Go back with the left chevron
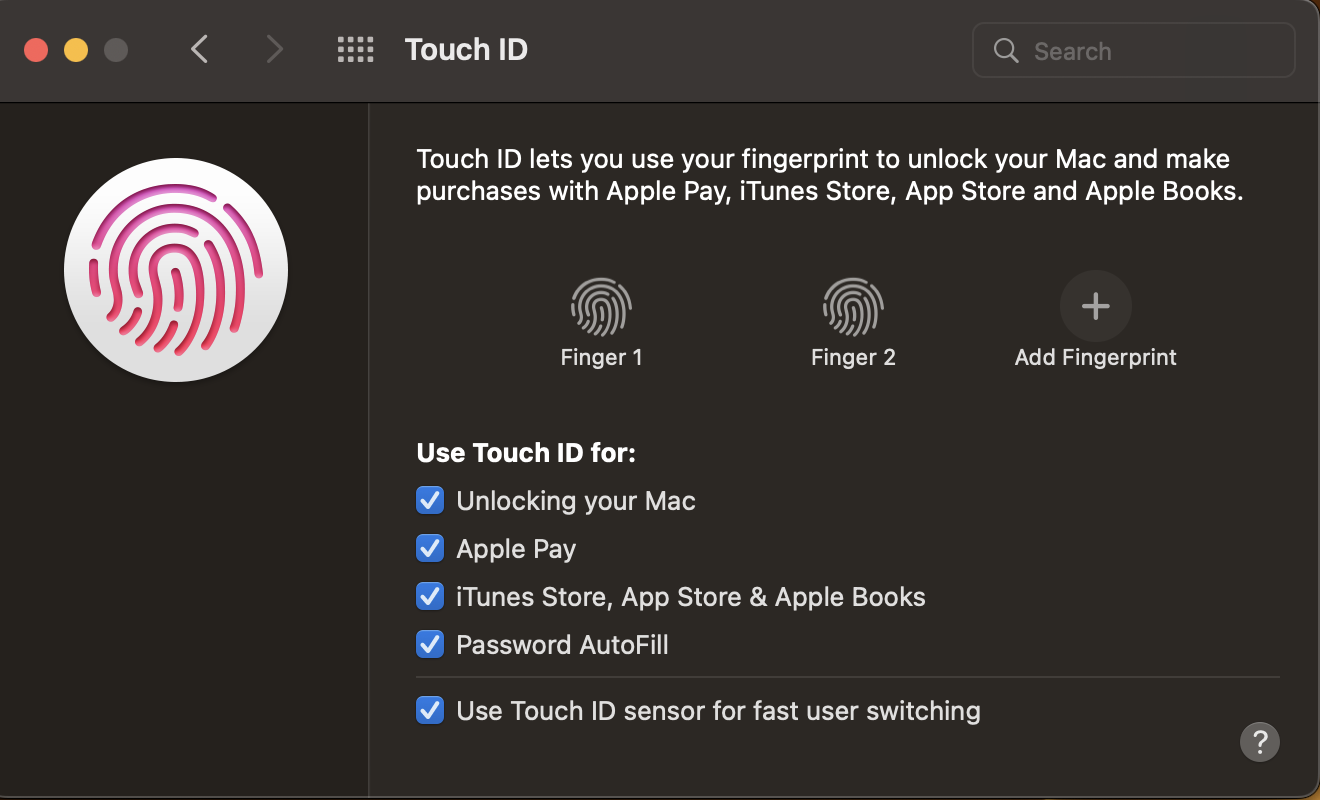The width and height of the screenshot is (1320, 800). pos(200,50)
